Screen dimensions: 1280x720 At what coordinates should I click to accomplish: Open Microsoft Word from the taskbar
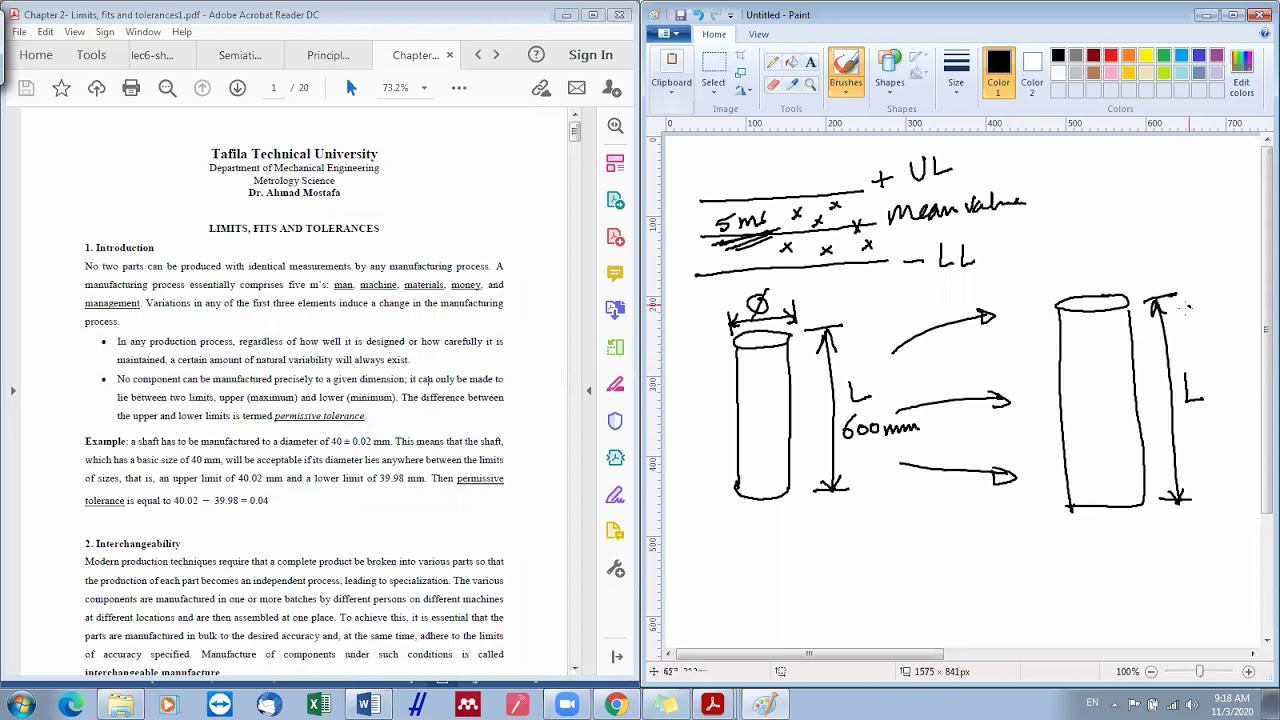(368, 705)
